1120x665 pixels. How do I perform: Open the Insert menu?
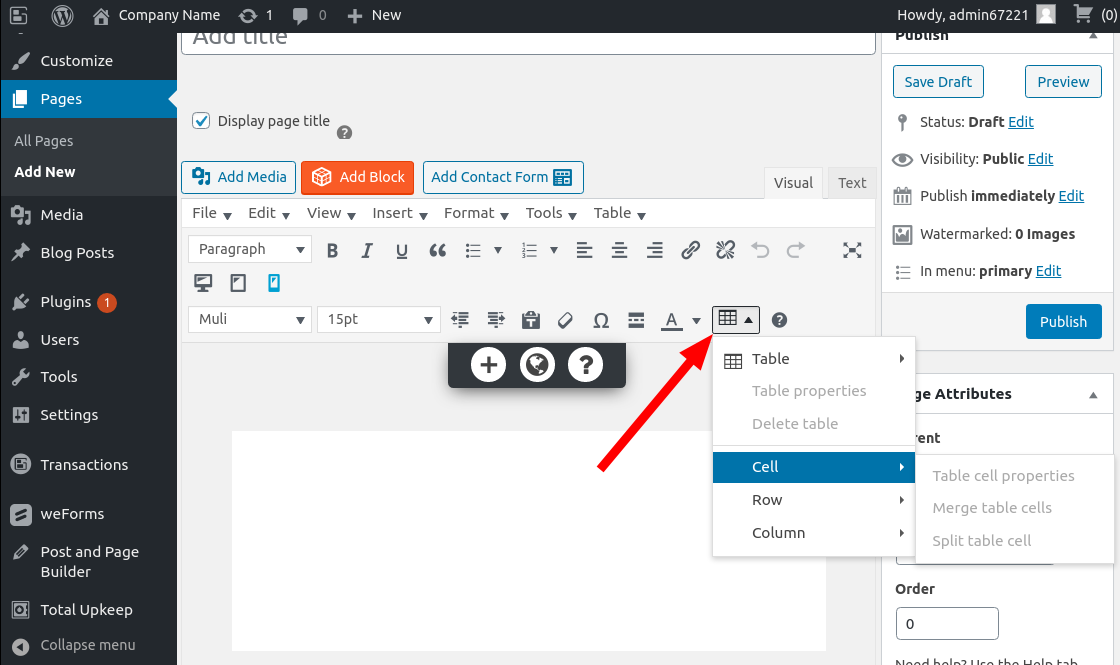point(399,213)
